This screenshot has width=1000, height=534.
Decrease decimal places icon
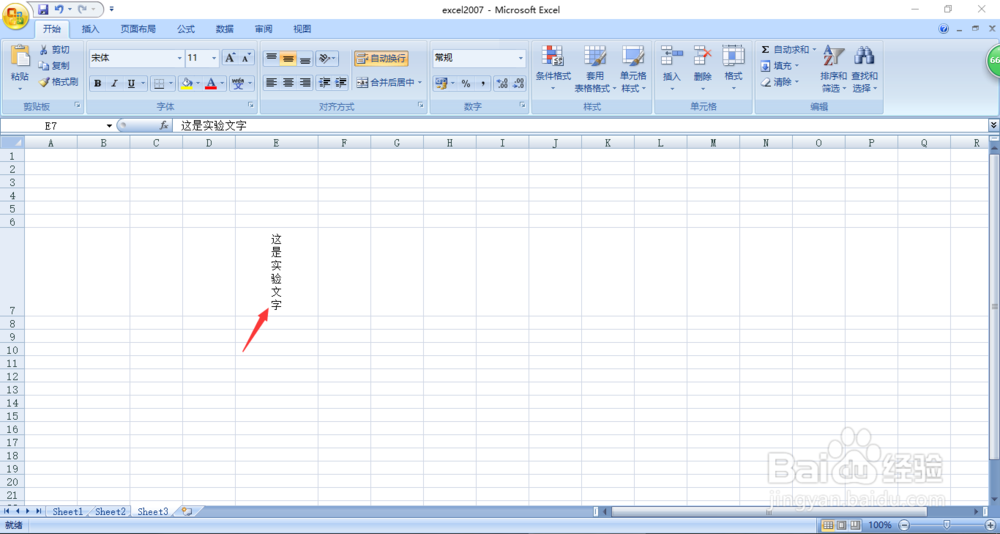point(518,84)
